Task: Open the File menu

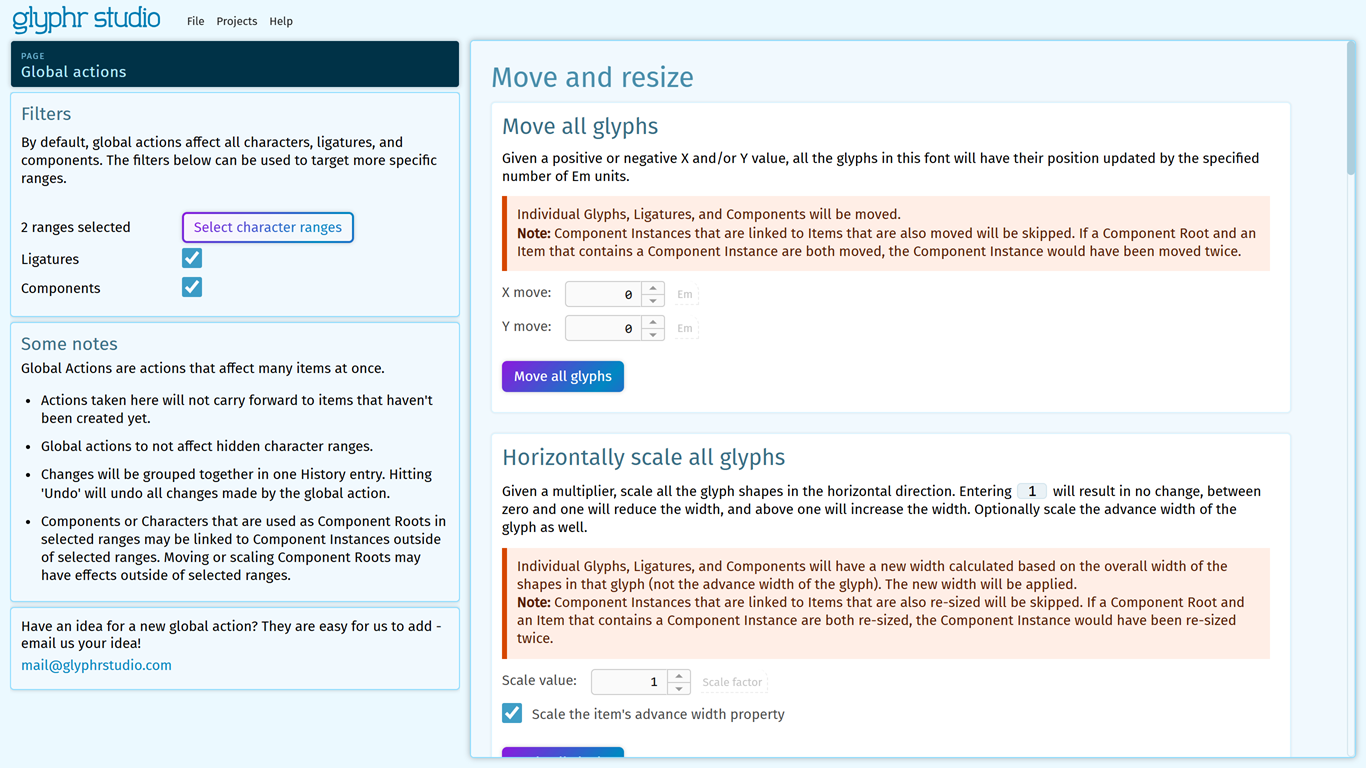Action: coord(195,21)
